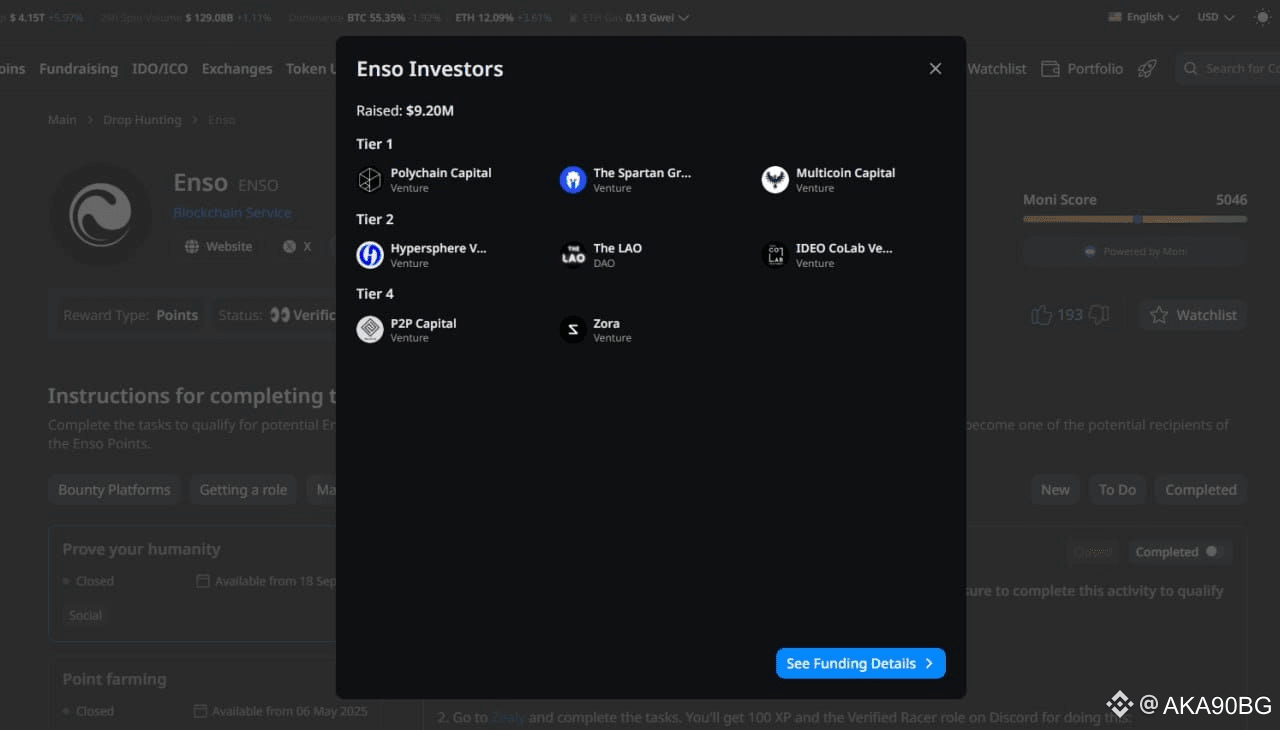Click the thumbs down dislike icon
This screenshot has width=1280, height=730.
pyautogui.click(x=1099, y=315)
